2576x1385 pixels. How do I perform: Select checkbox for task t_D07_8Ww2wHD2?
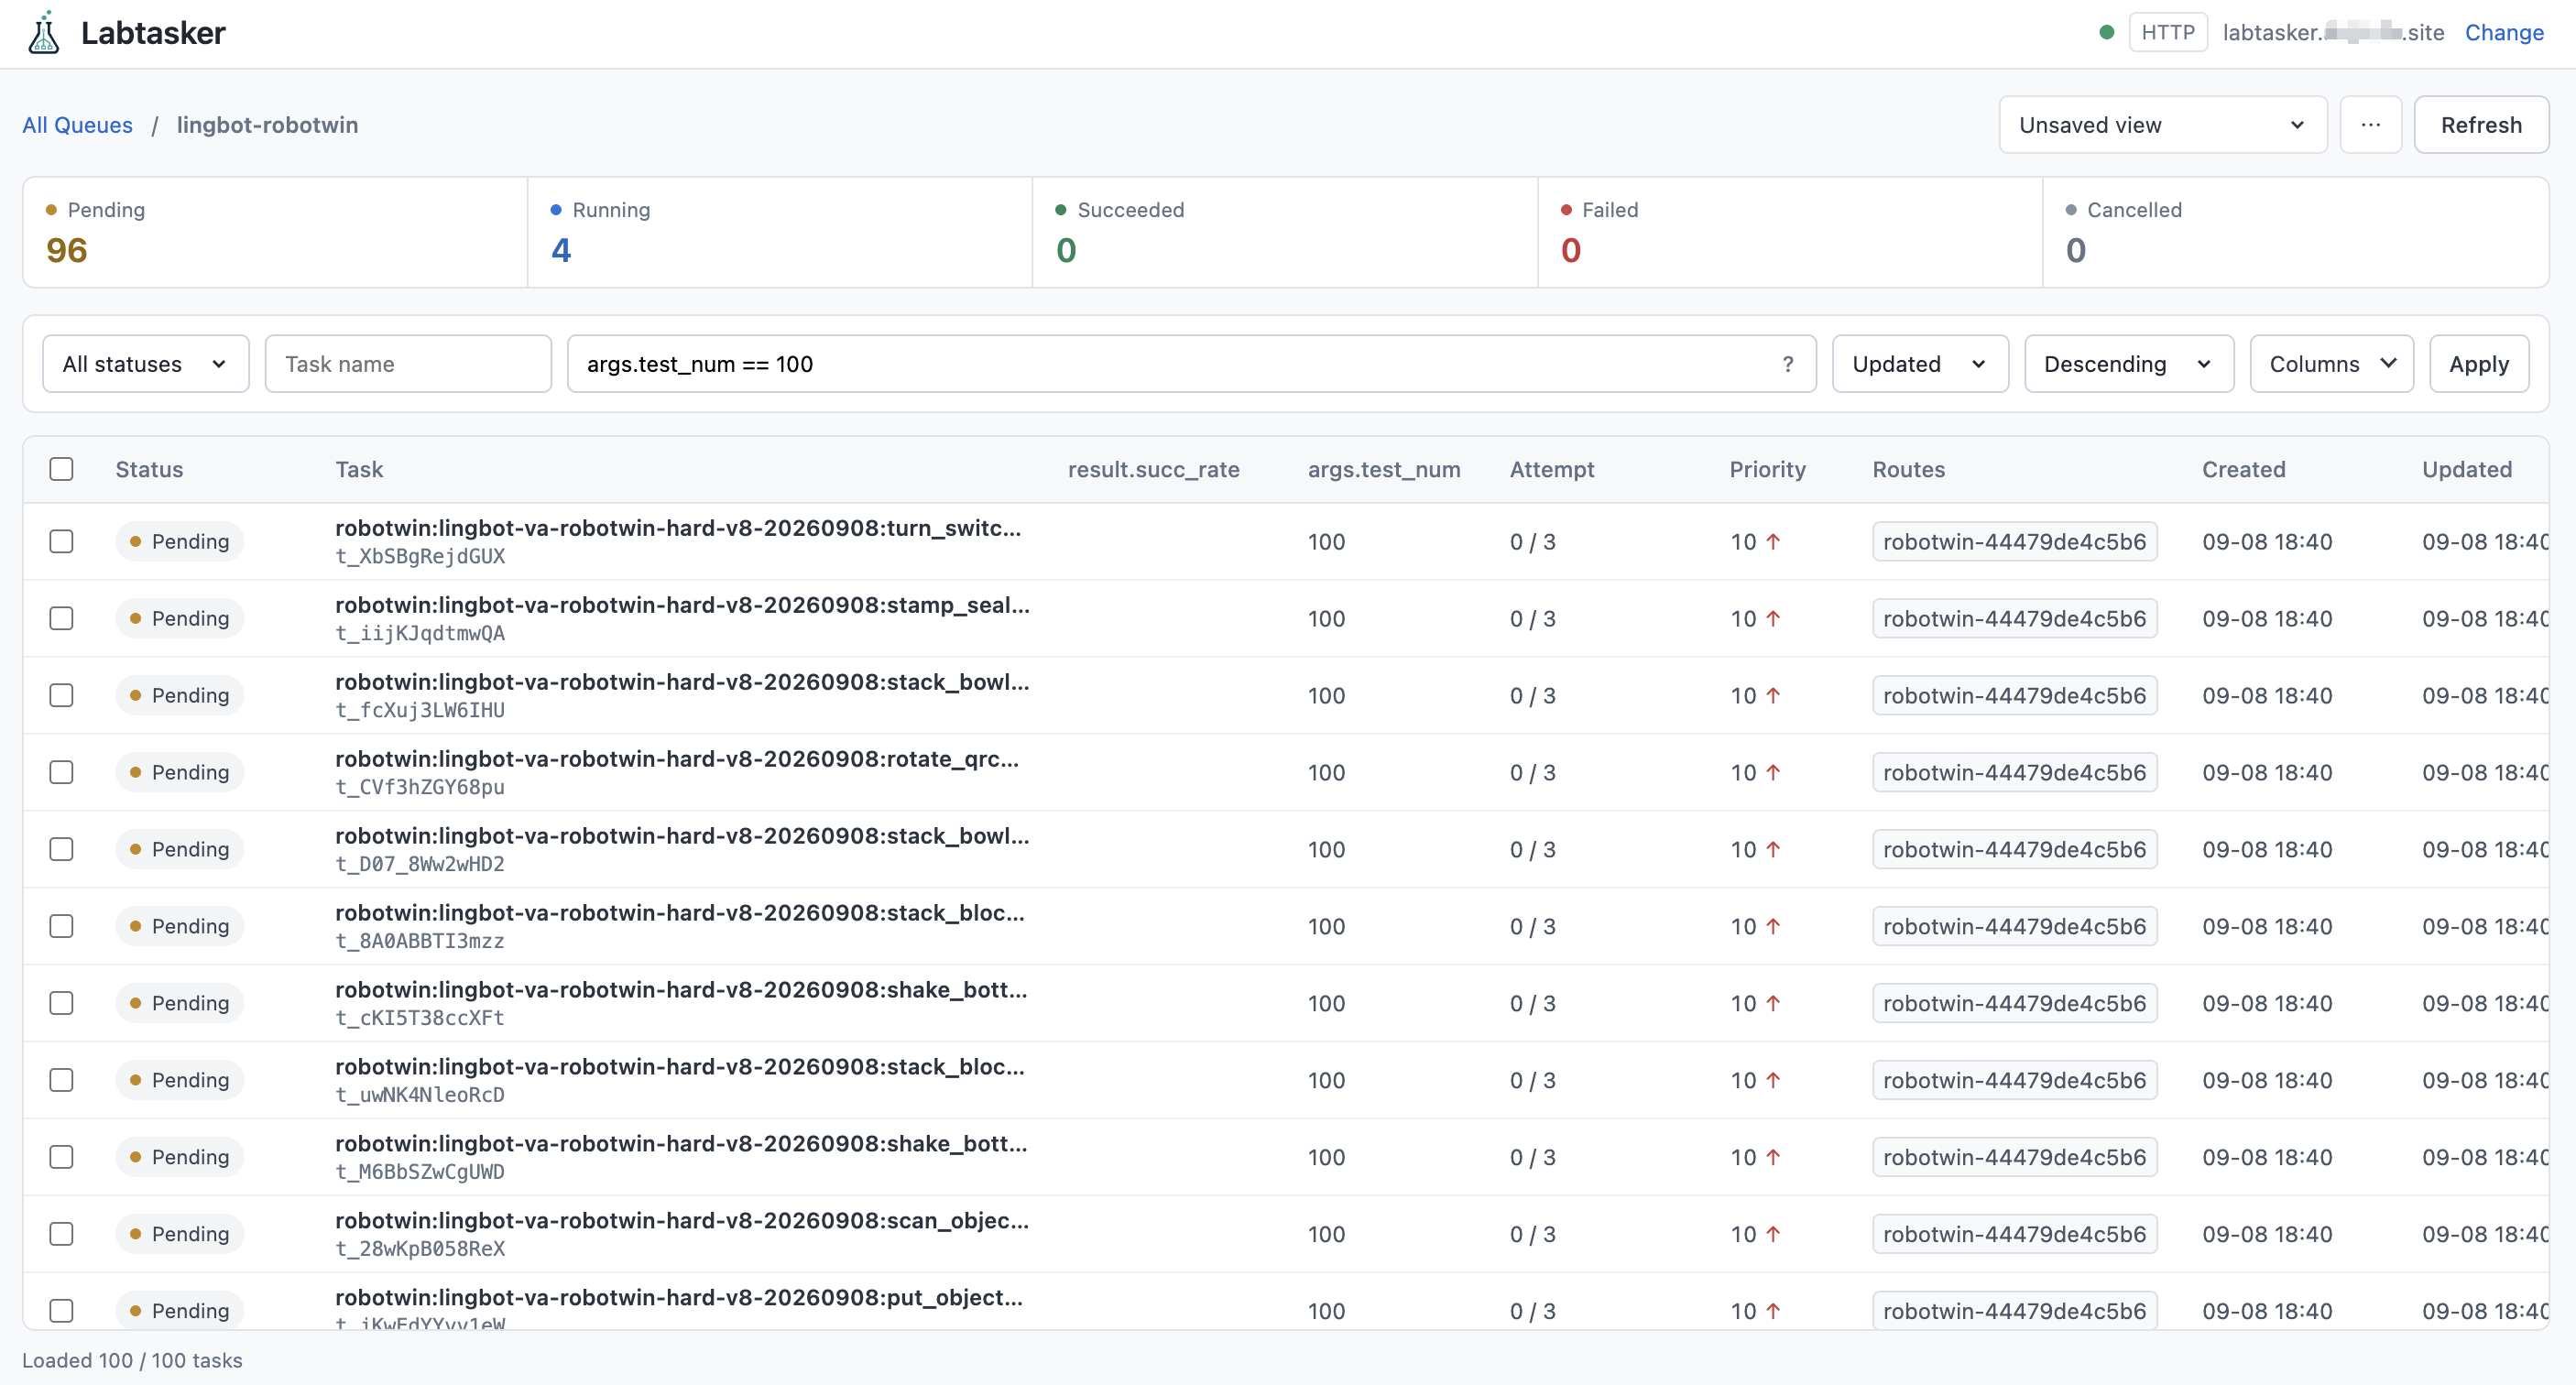click(62, 850)
